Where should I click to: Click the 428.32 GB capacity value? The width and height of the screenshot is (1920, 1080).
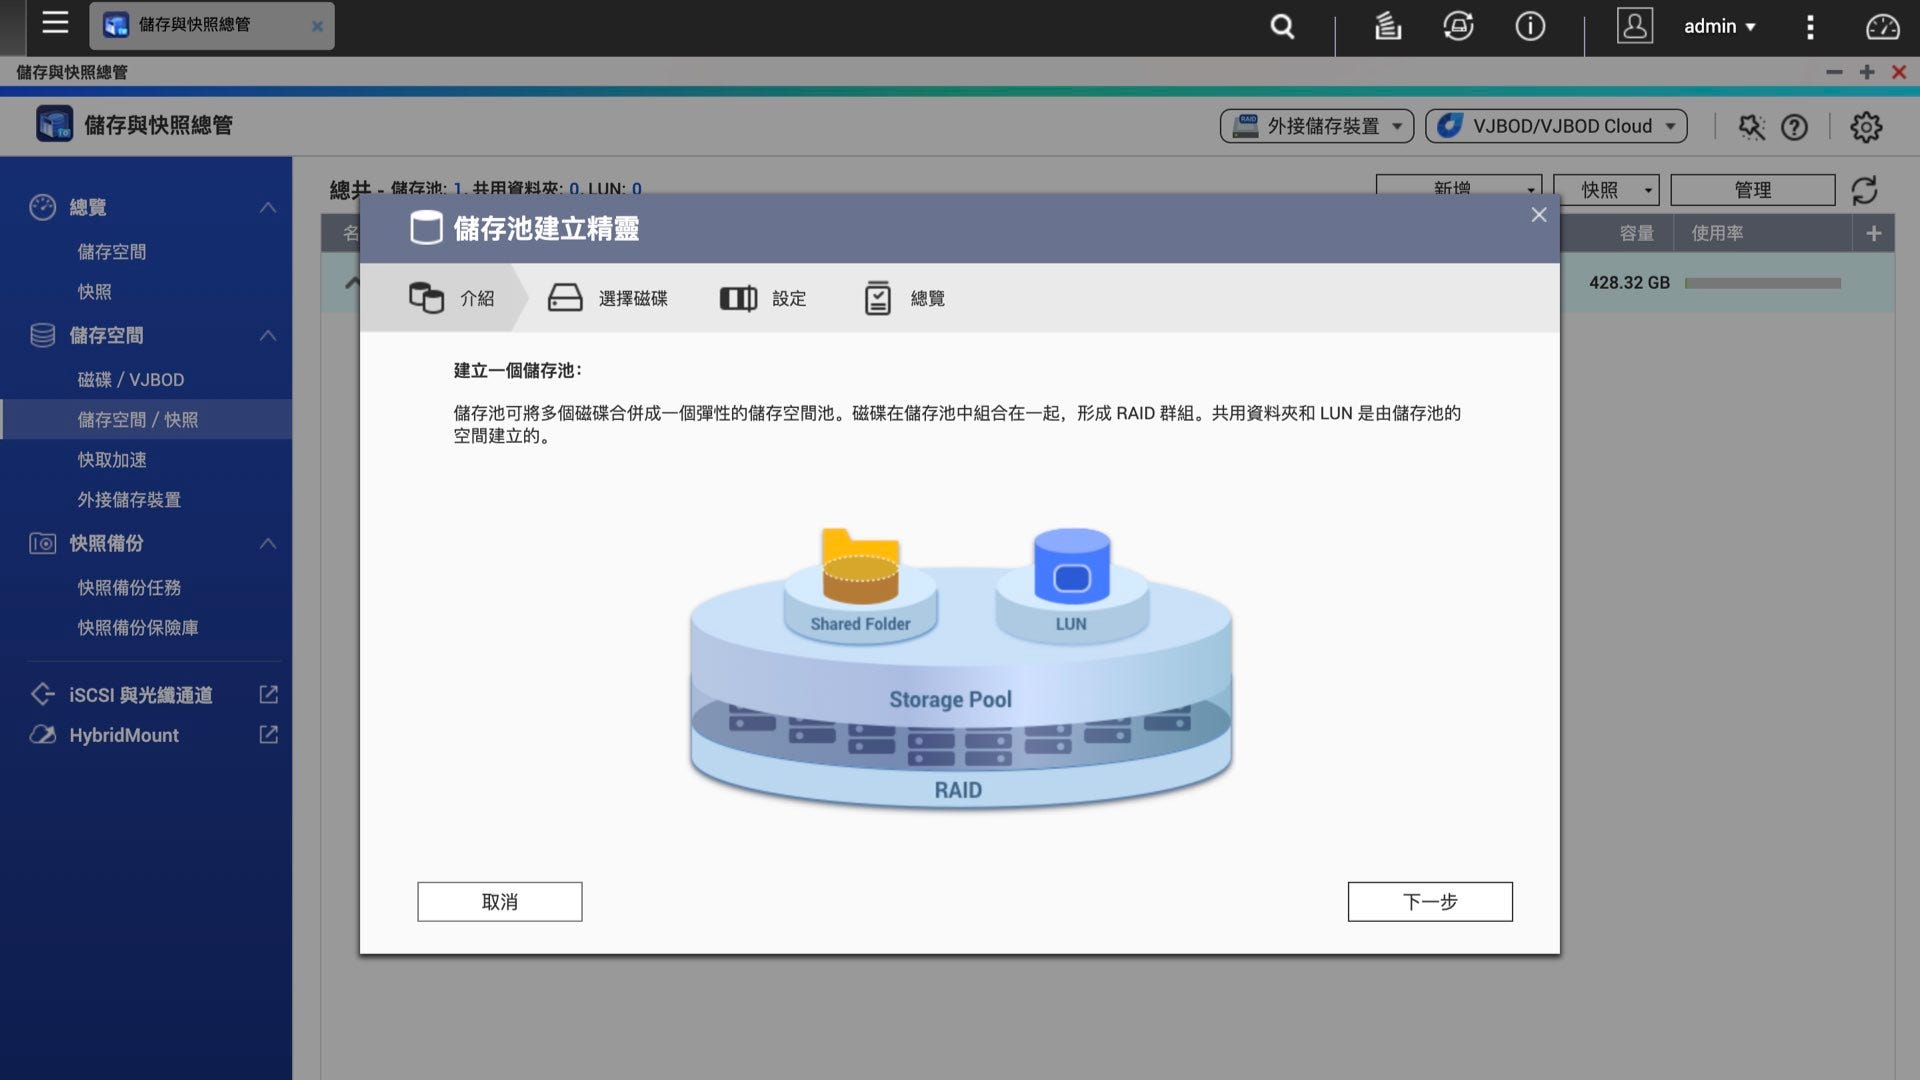tap(1630, 283)
